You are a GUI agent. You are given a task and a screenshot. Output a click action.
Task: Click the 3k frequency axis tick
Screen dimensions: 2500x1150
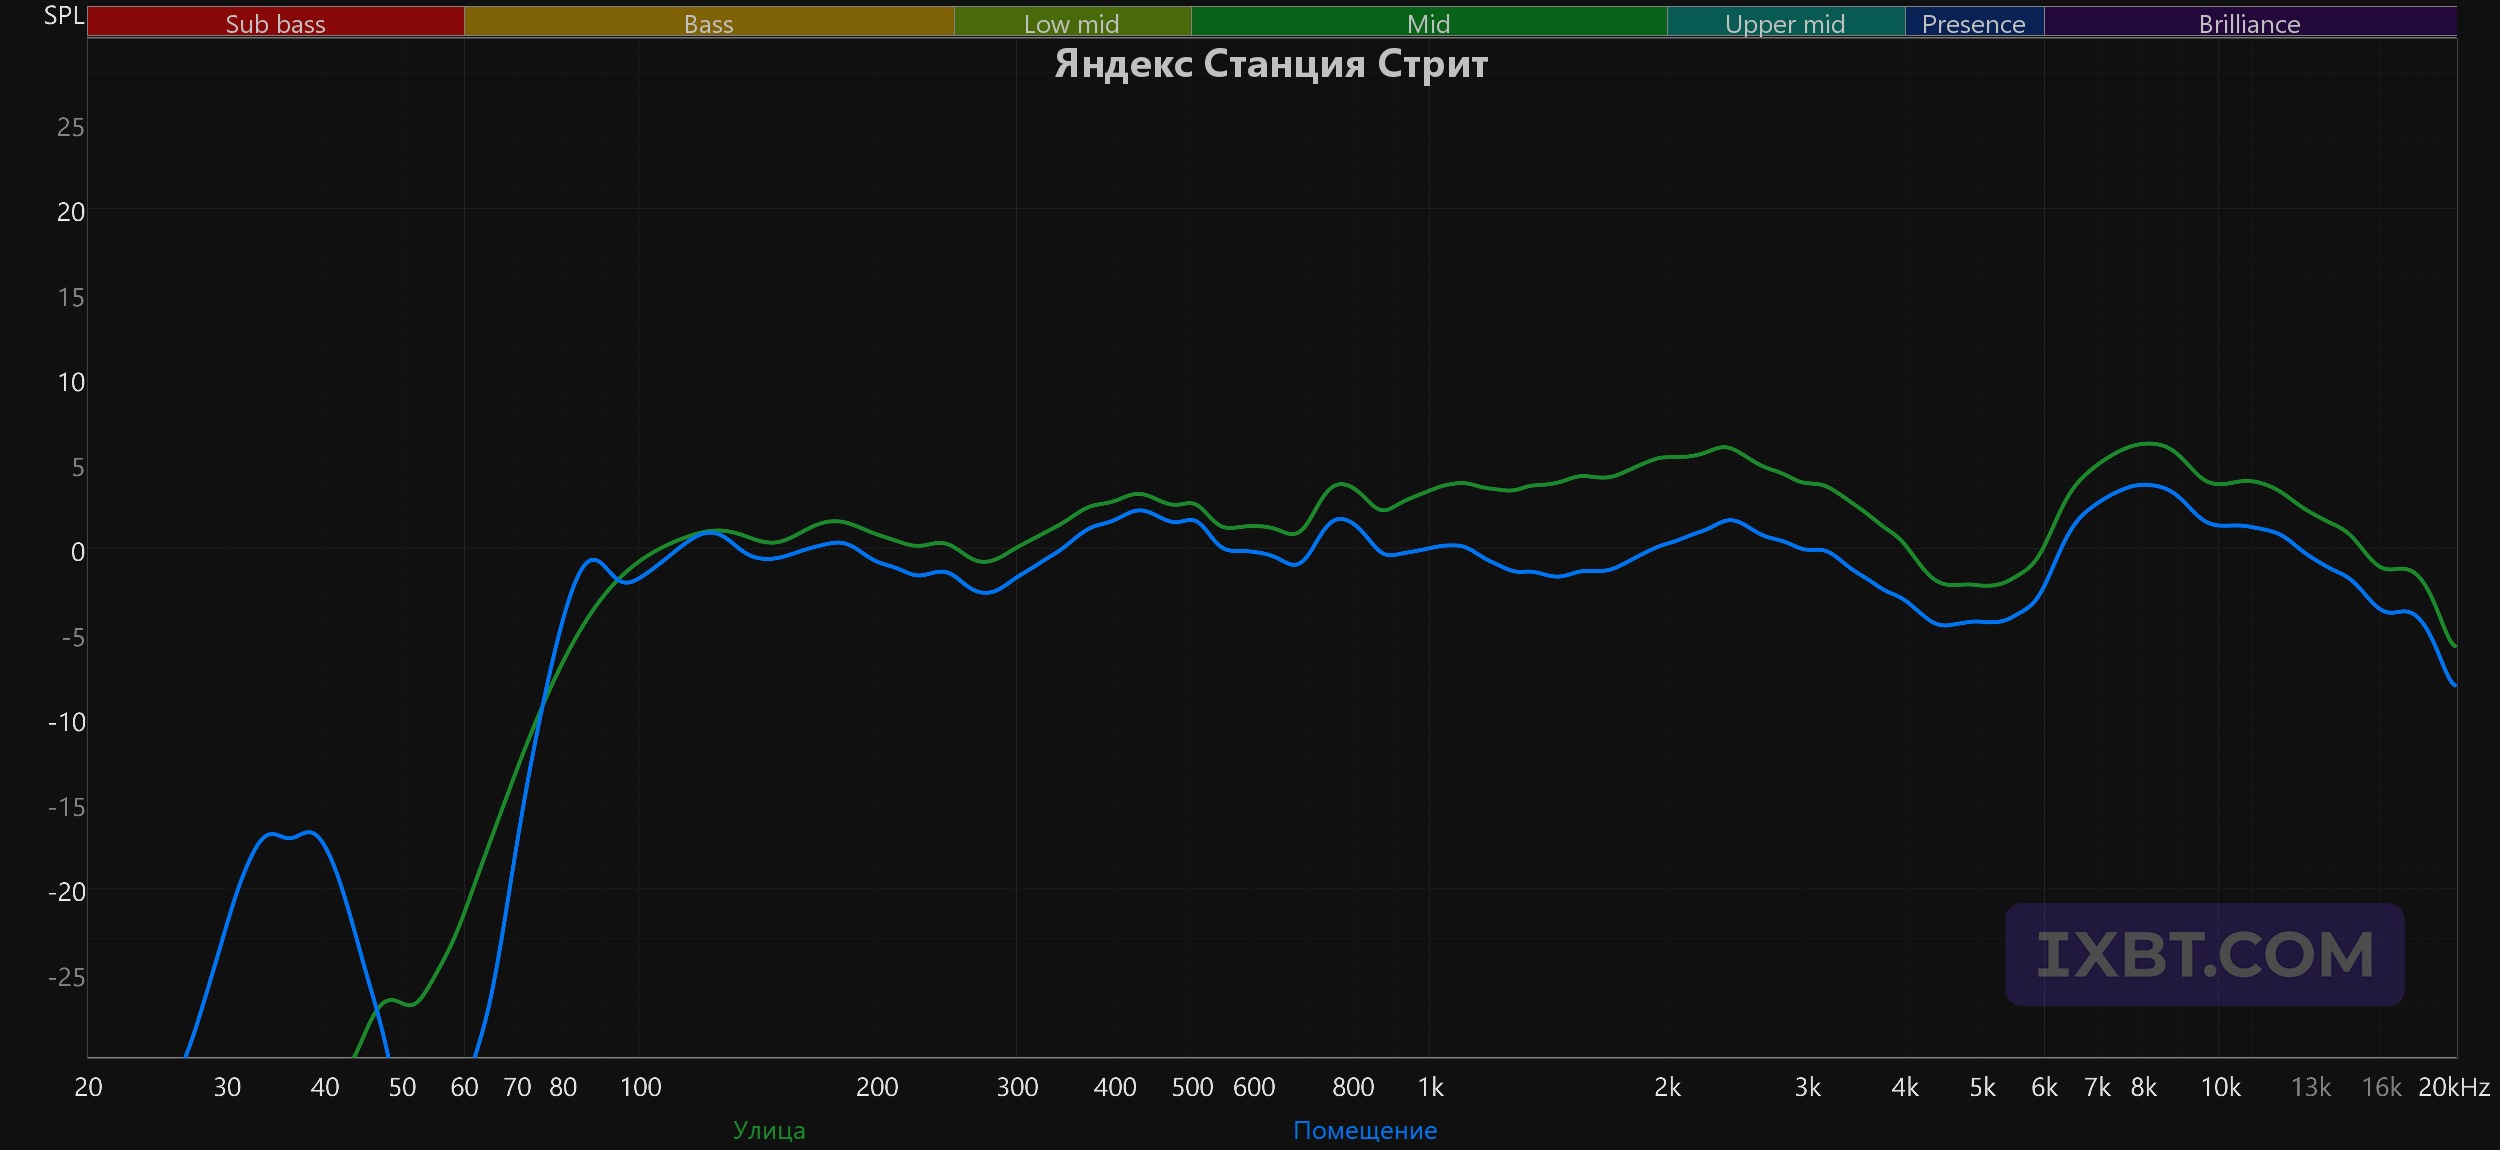click(1807, 1087)
